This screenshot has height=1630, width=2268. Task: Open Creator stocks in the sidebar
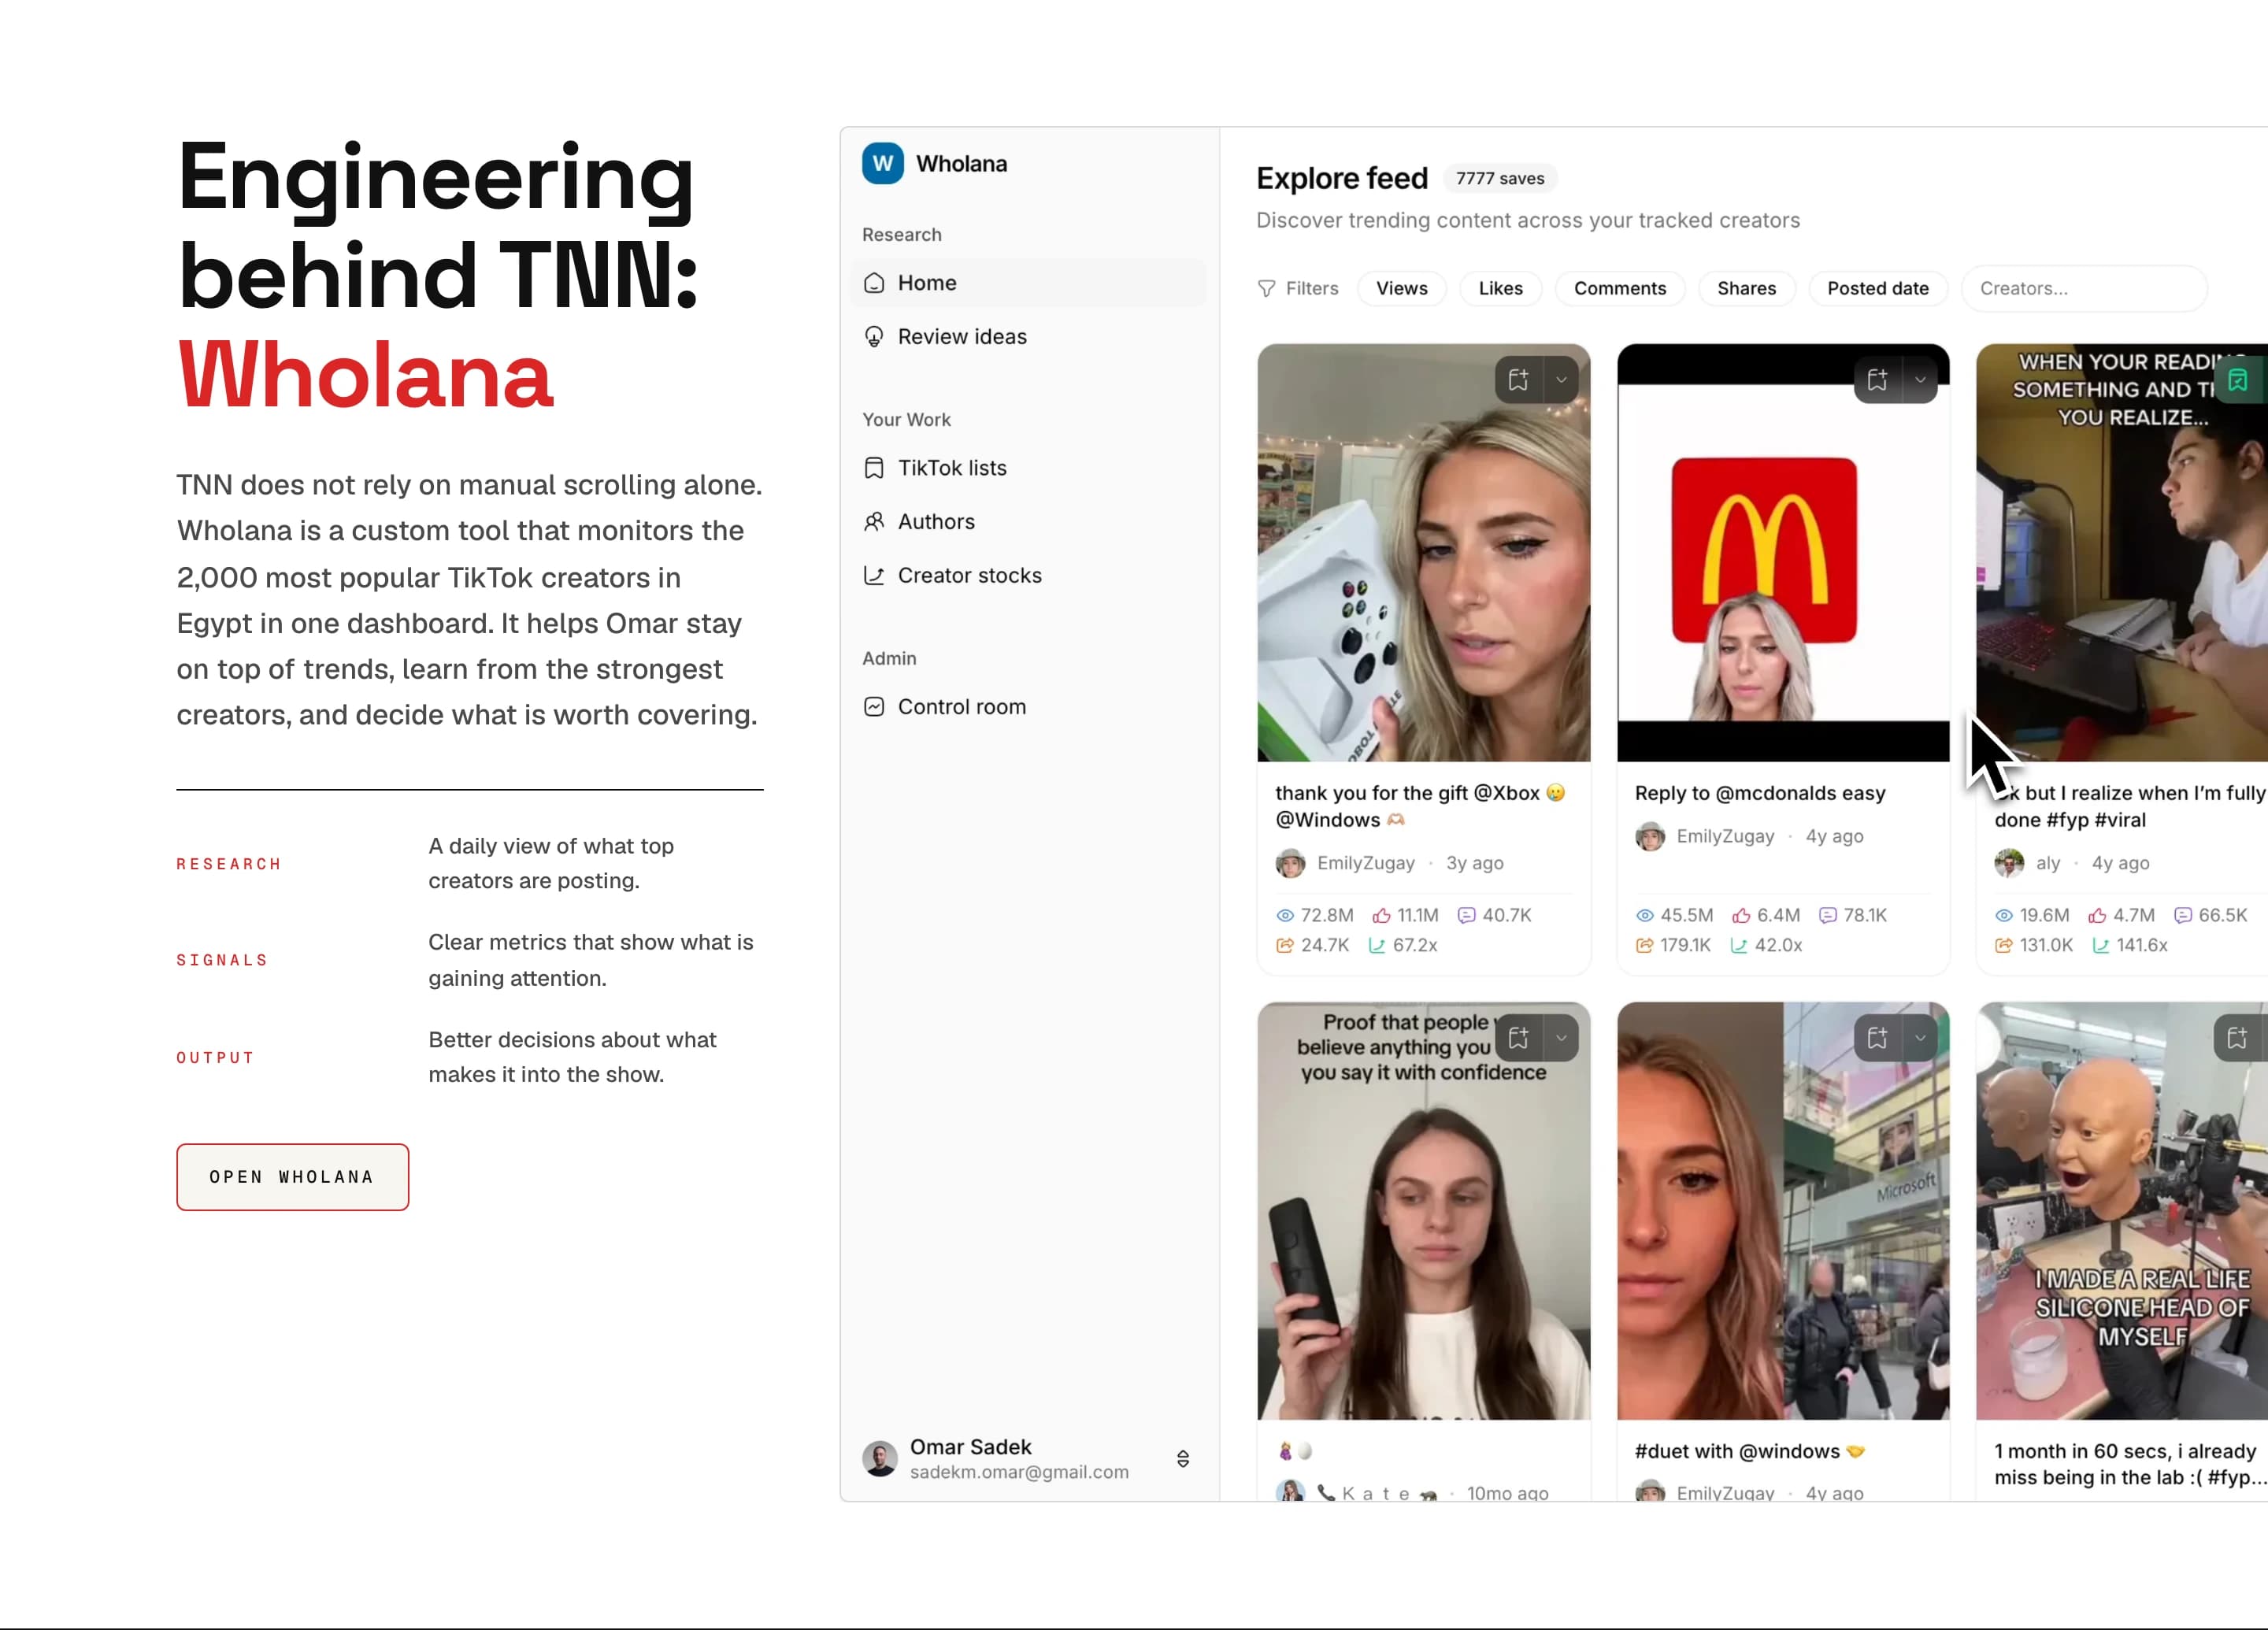pyautogui.click(x=1029, y=575)
